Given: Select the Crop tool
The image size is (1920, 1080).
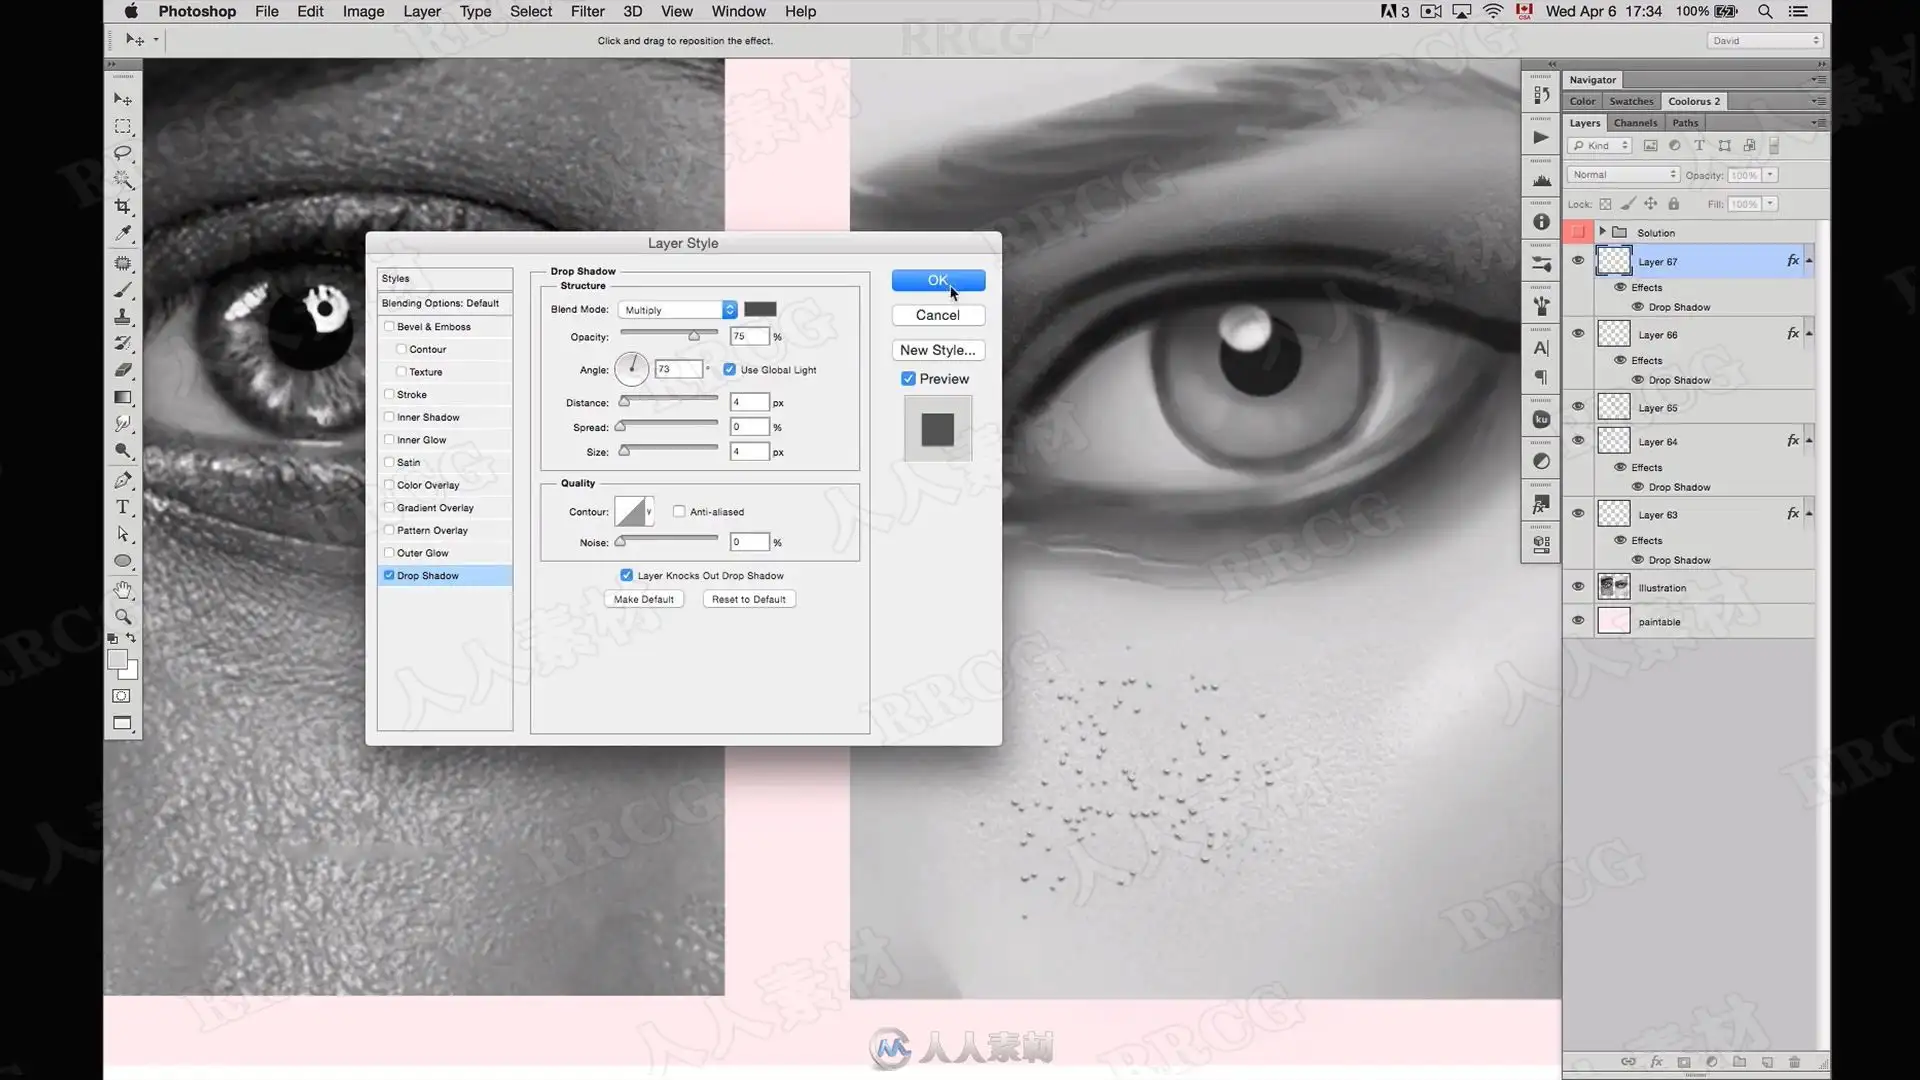Looking at the screenshot, I should pyautogui.click(x=123, y=207).
